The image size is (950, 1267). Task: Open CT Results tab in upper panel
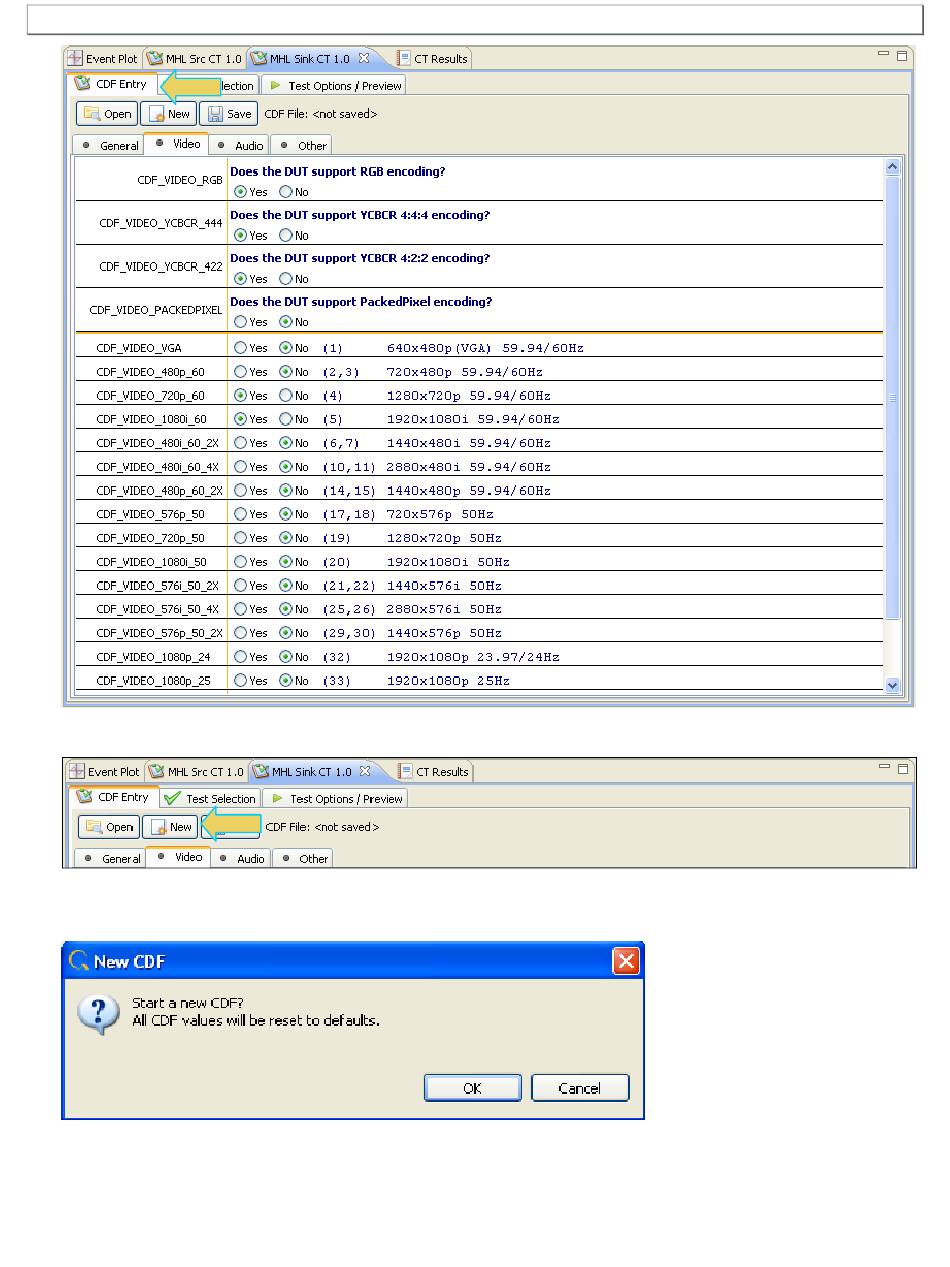coord(432,59)
